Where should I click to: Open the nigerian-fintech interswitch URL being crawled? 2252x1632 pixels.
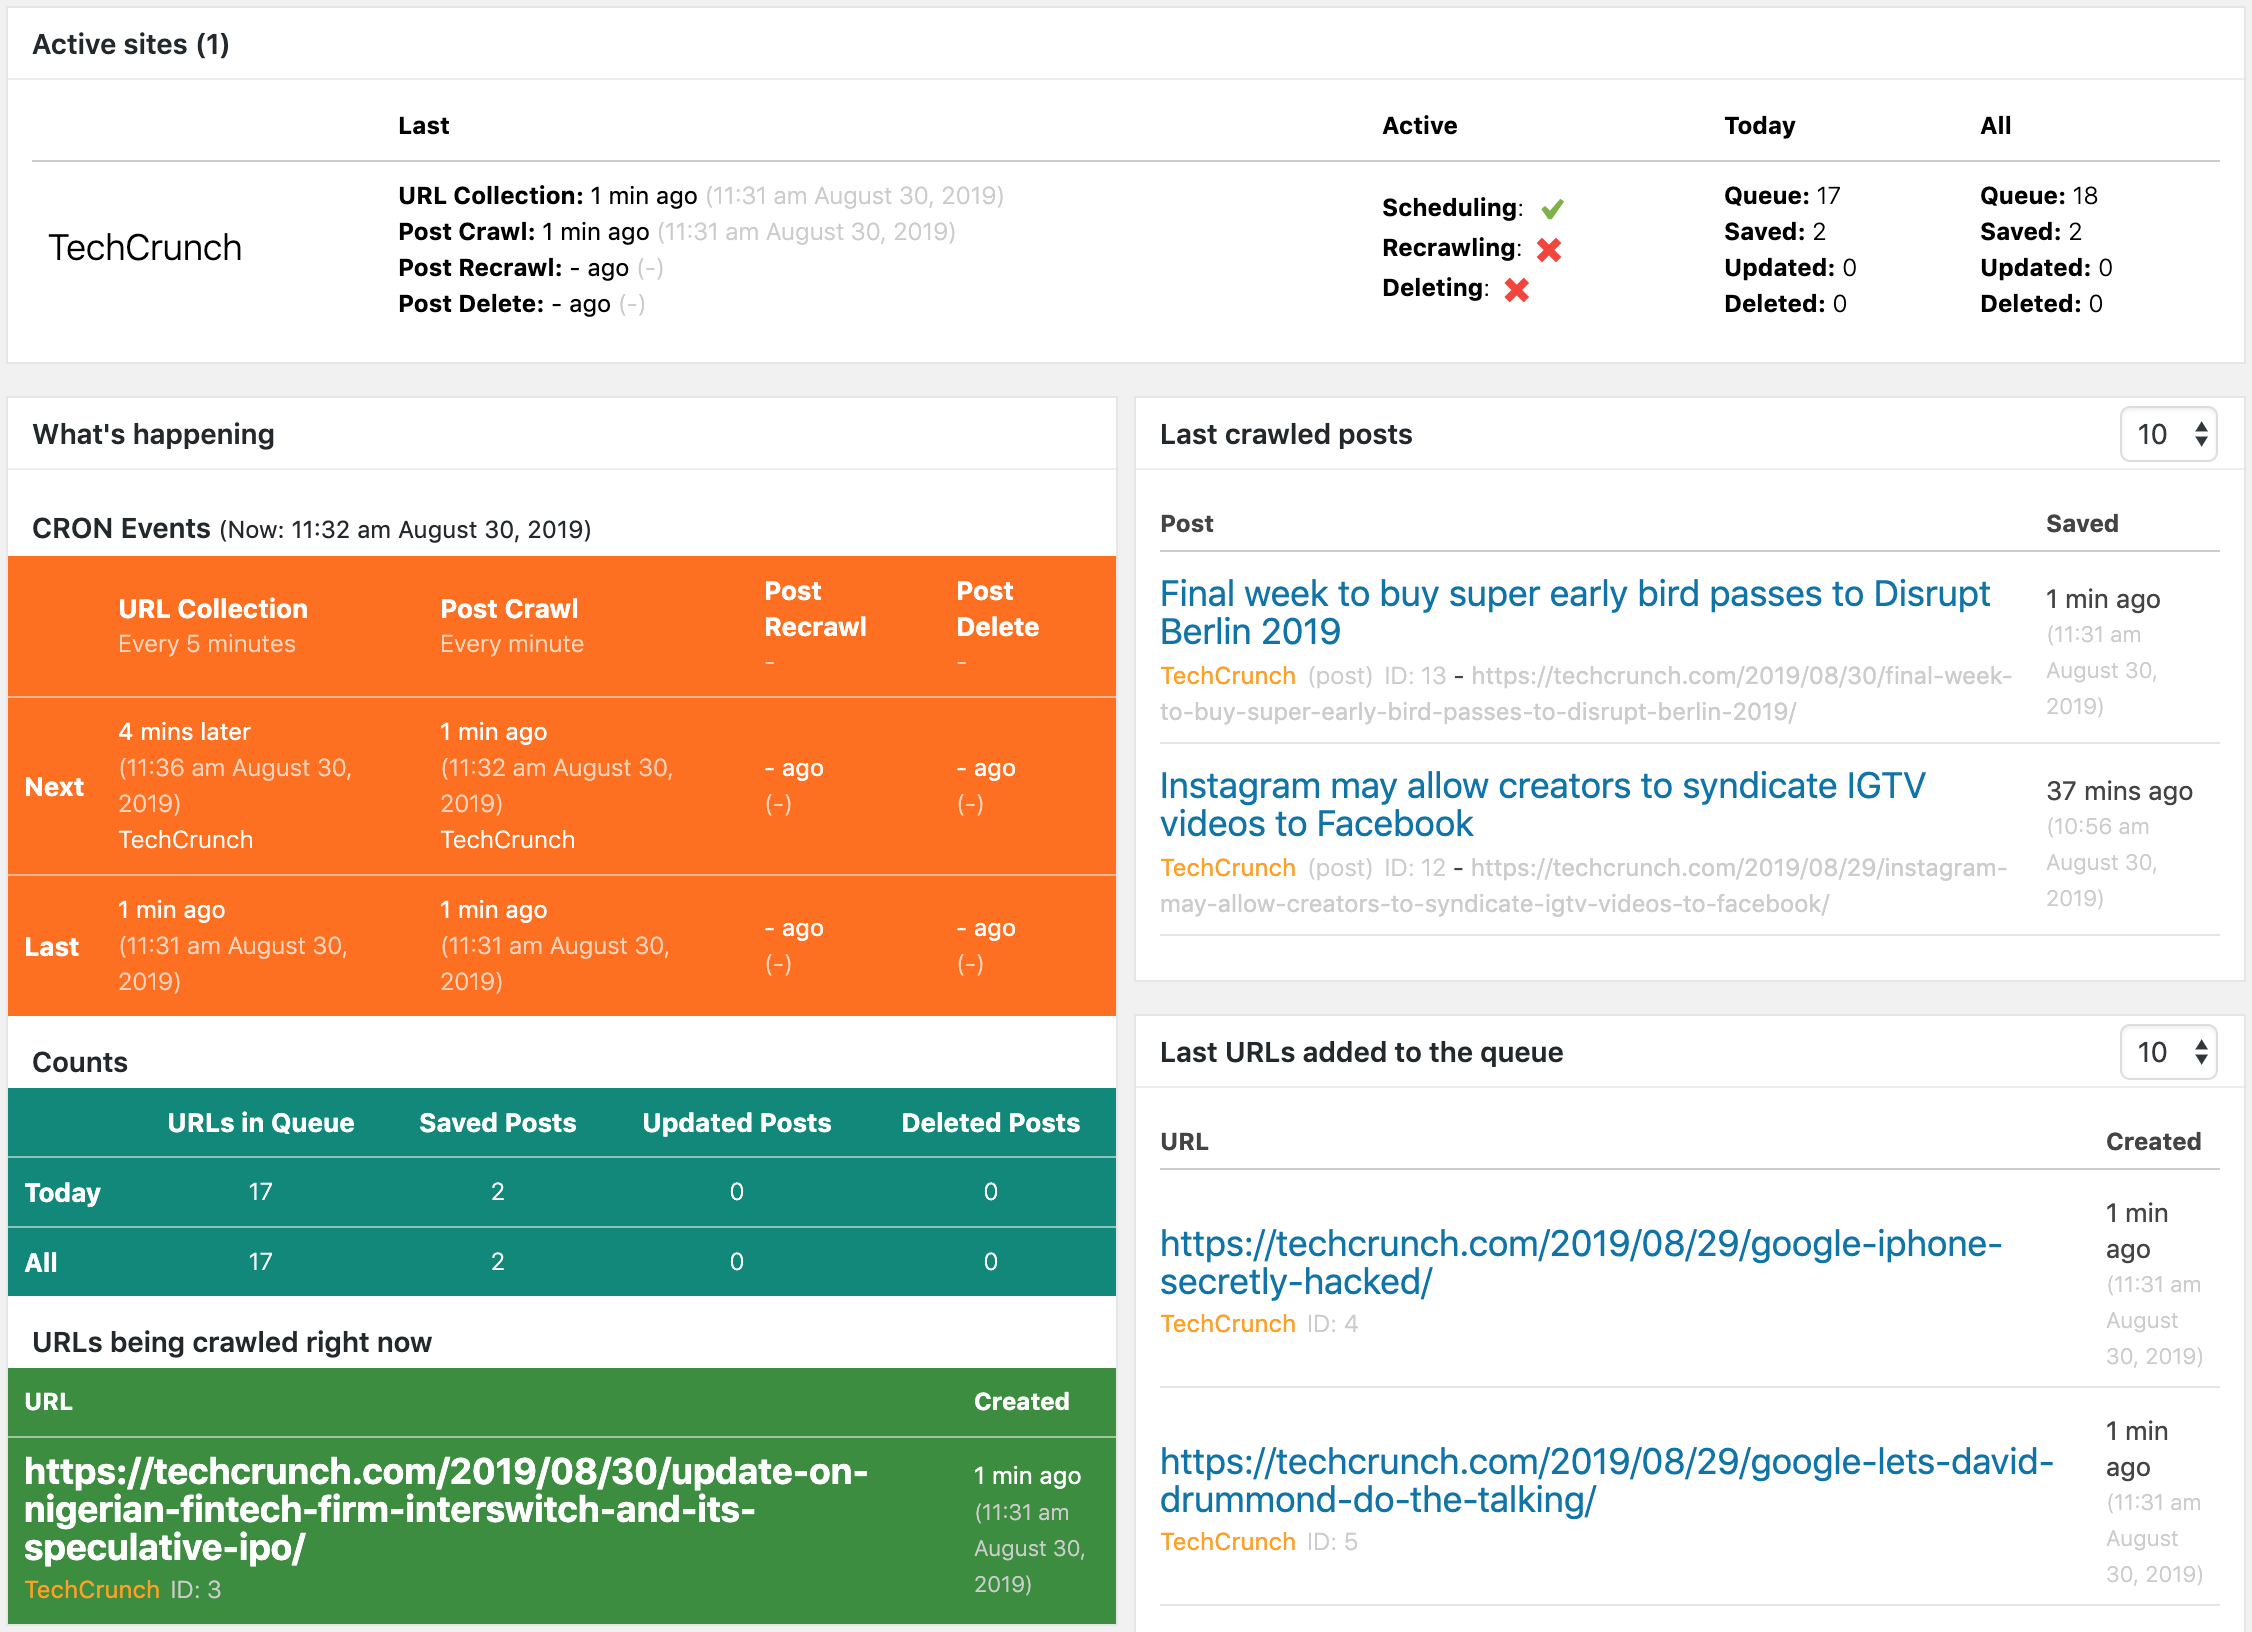[x=446, y=1508]
